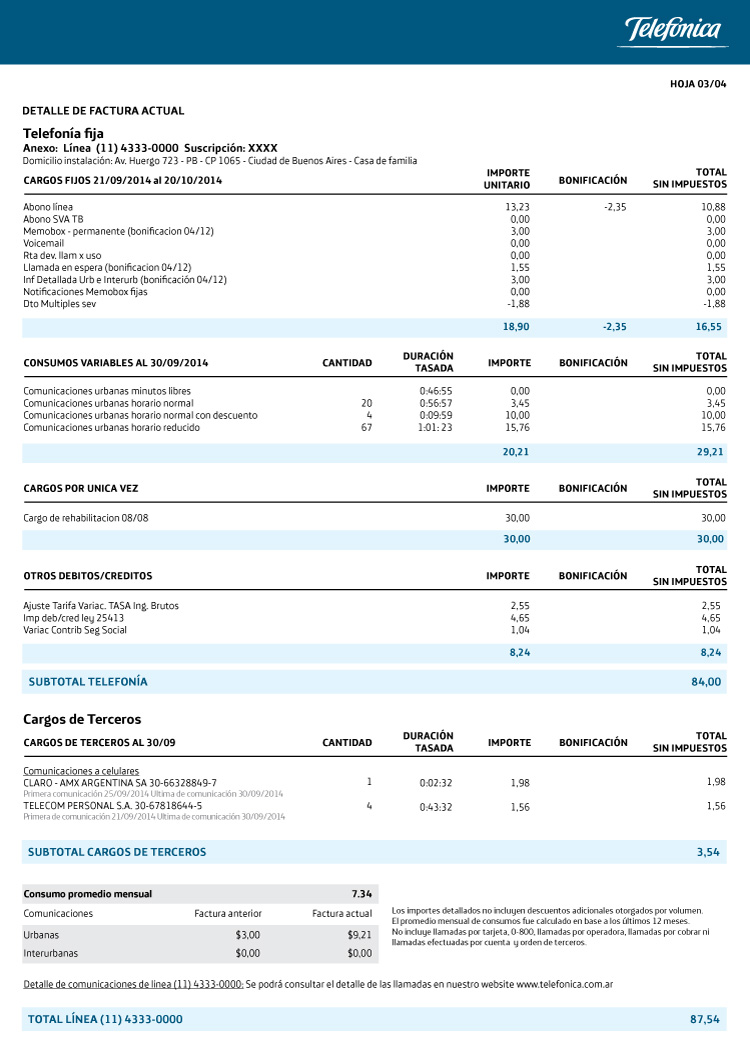Select the 'TOTAL LÍNEA (11) 4333-0000' label
This screenshot has width=750, height=1061.
pyautogui.click(x=105, y=1020)
